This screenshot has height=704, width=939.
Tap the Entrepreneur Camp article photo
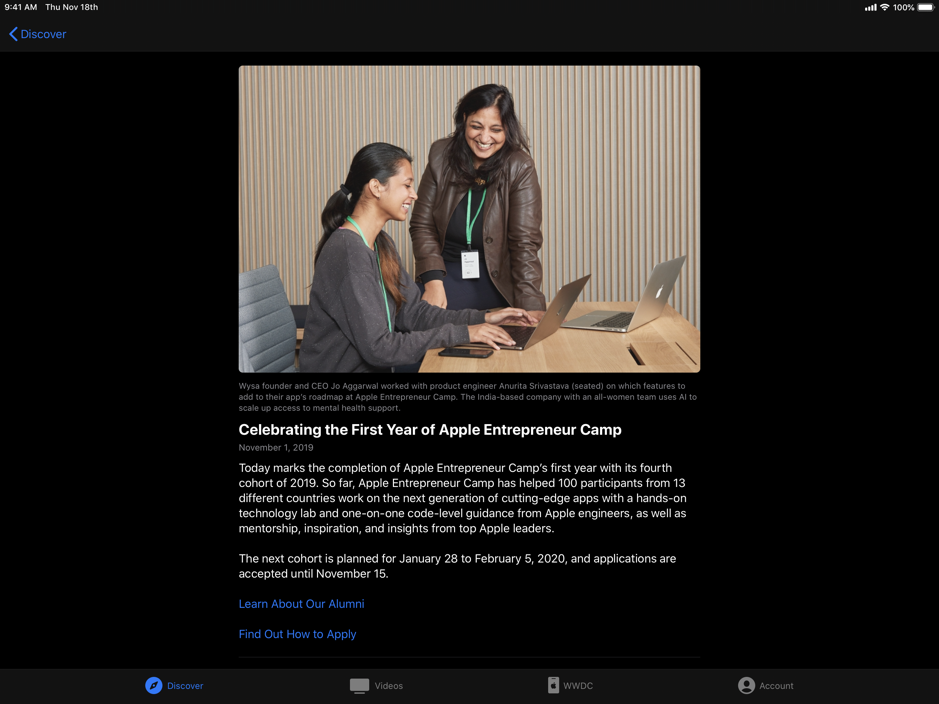(x=469, y=219)
